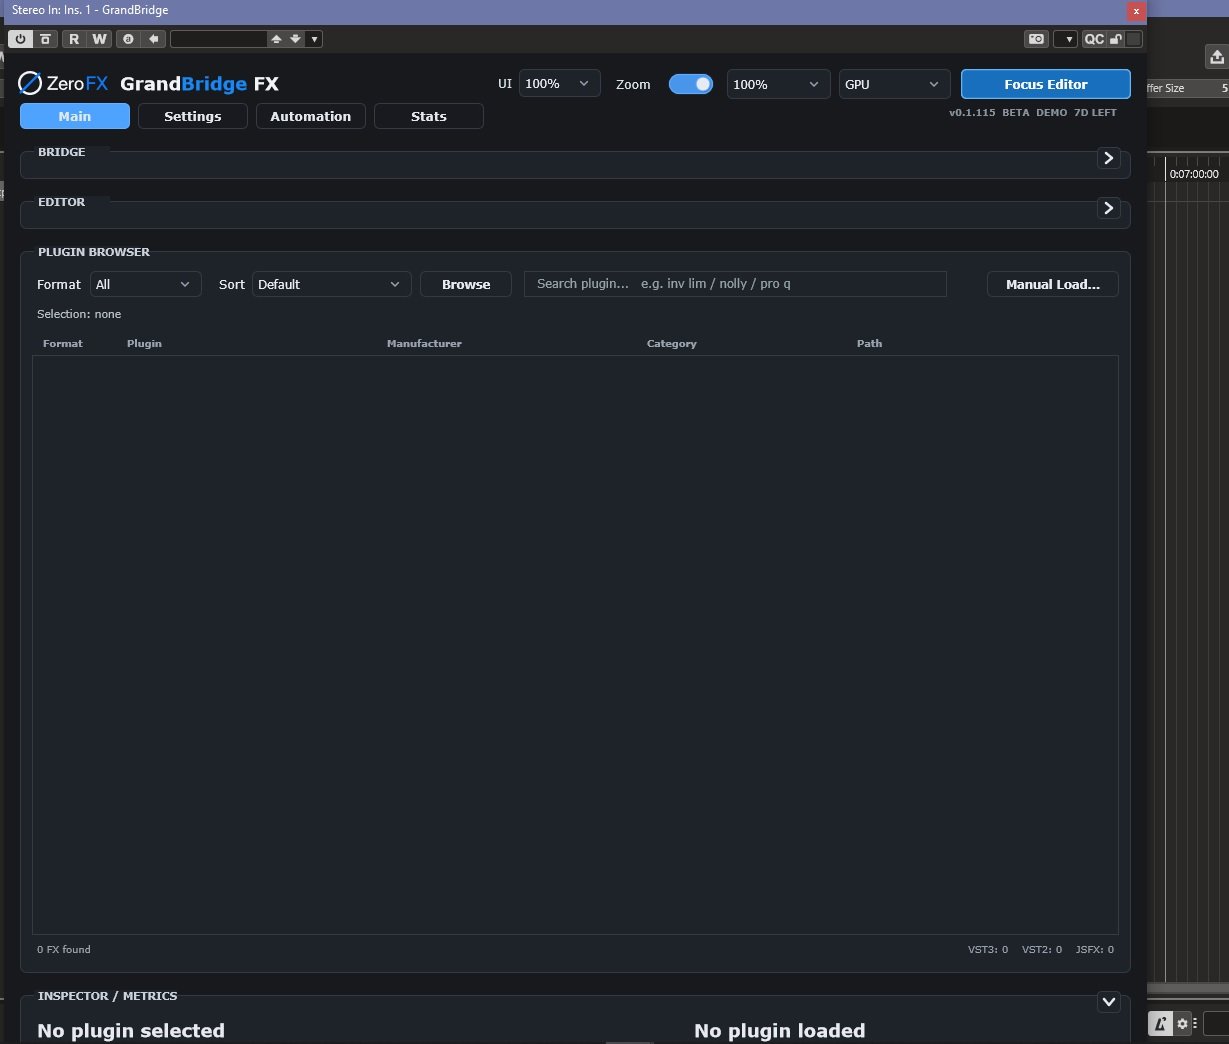Click the Category column header
The height and width of the screenshot is (1044, 1229).
(672, 343)
